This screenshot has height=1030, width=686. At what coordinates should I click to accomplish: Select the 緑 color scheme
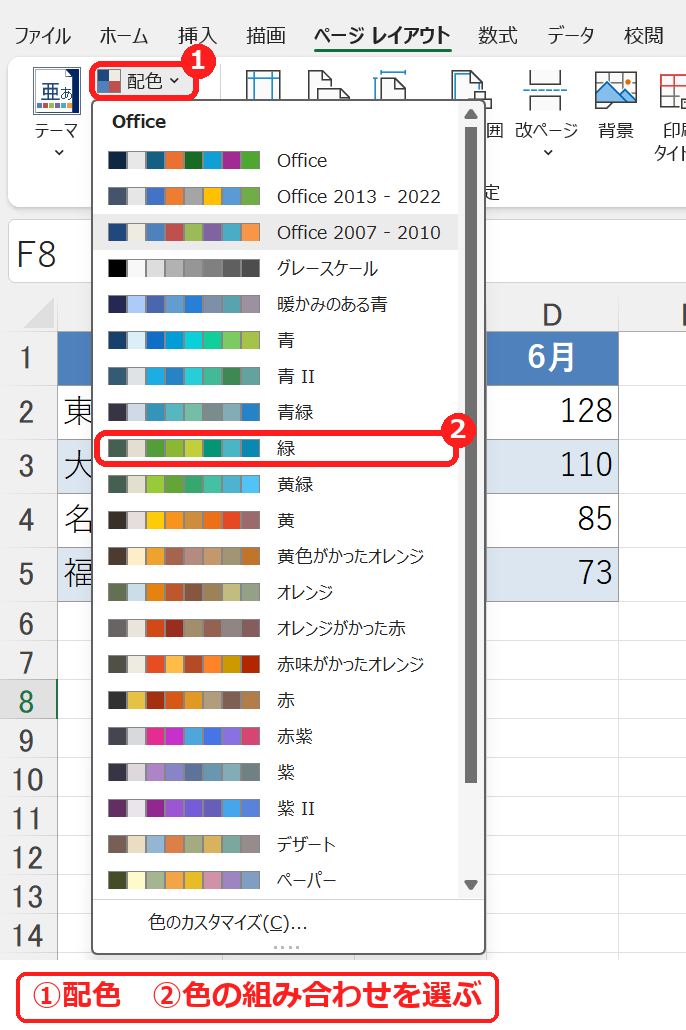pyautogui.click(x=275, y=448)
